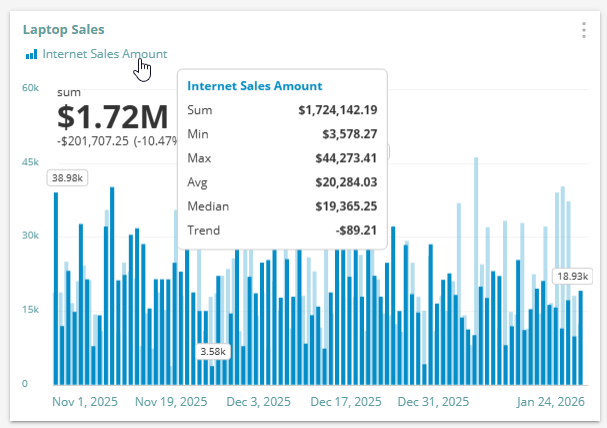Click the 3.58k minimum data label
This screenshot has width=607, height=428.
pos(213,352)
